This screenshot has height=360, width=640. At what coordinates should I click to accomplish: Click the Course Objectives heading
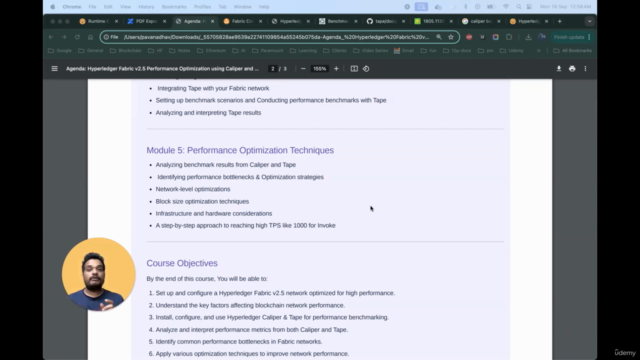(x=182, y=263)
